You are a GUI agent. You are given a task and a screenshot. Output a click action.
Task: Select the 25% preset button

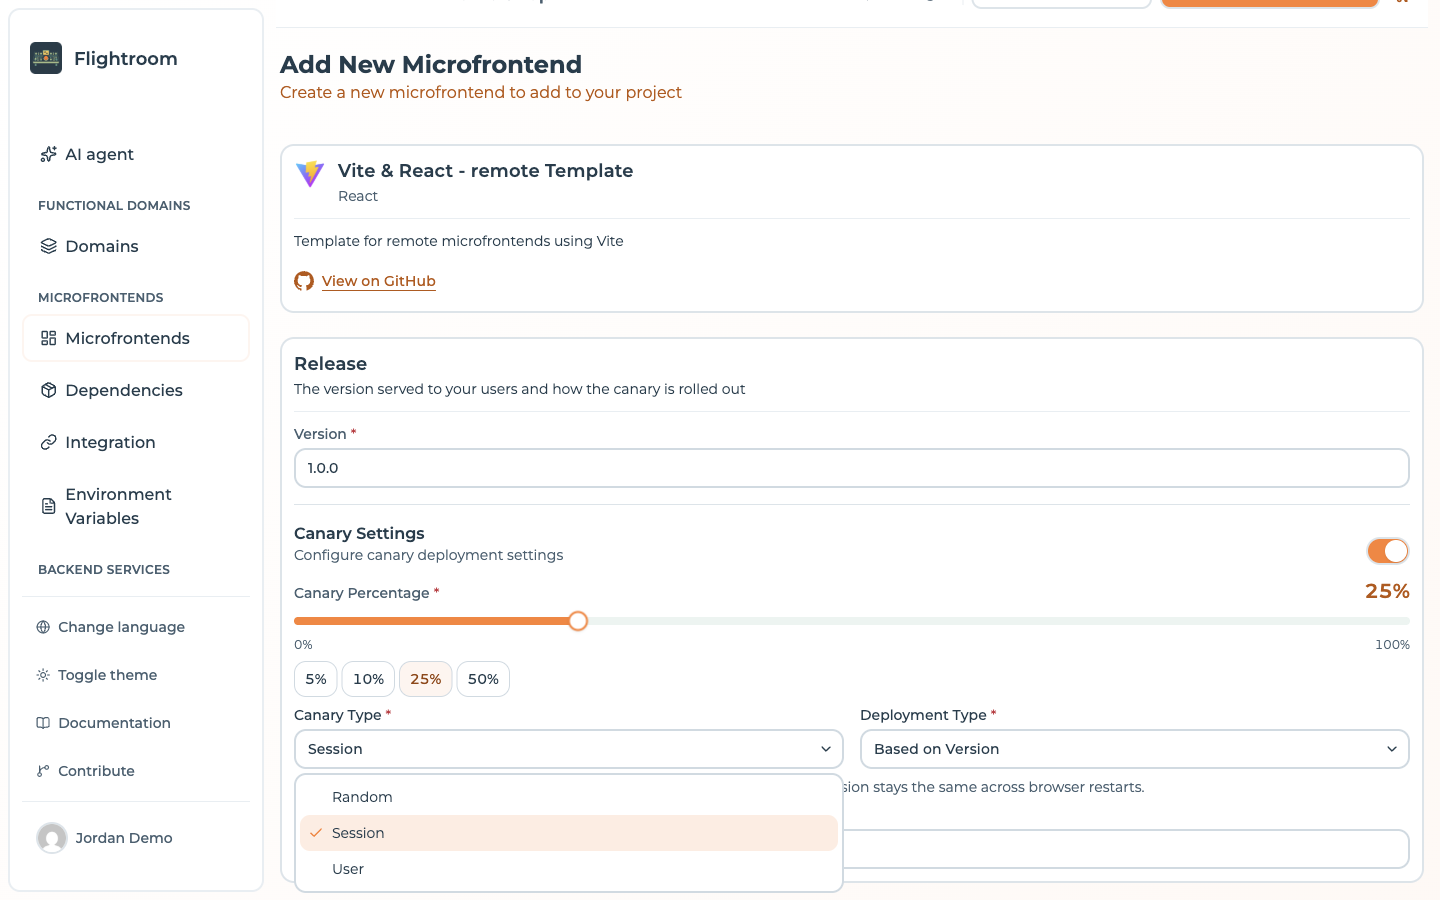(426, 679)
